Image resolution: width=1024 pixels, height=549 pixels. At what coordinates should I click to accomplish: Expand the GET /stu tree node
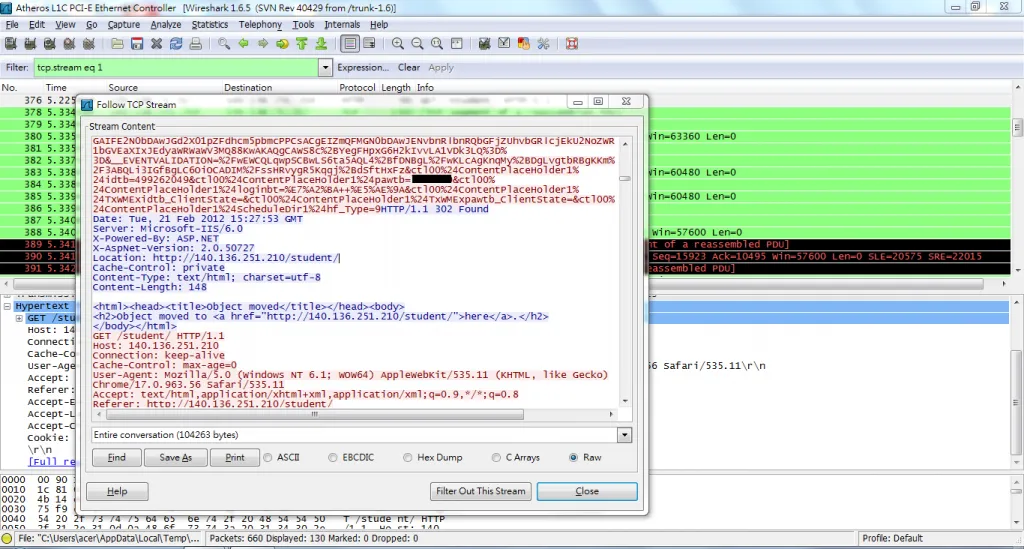tap(19, 318)
